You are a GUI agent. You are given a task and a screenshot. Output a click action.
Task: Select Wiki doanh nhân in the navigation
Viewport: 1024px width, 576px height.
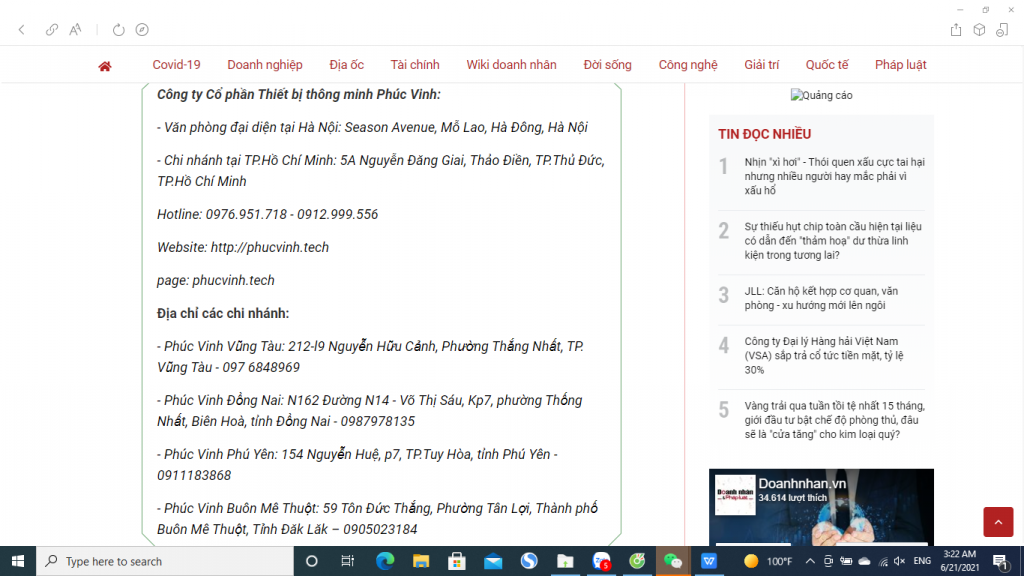(x=511, y=65)
